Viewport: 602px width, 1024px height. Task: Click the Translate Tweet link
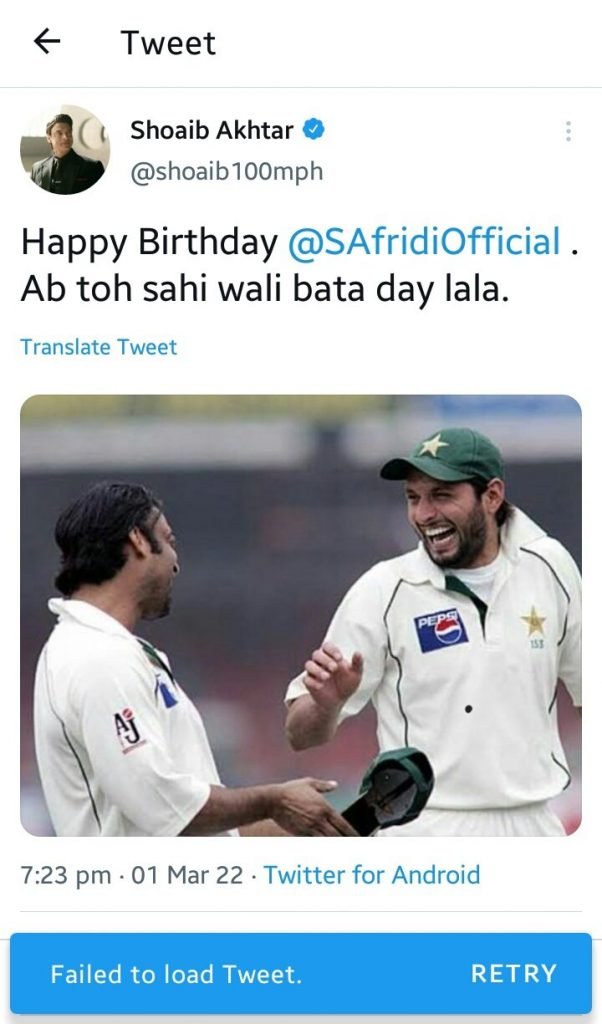click(99, 347)
